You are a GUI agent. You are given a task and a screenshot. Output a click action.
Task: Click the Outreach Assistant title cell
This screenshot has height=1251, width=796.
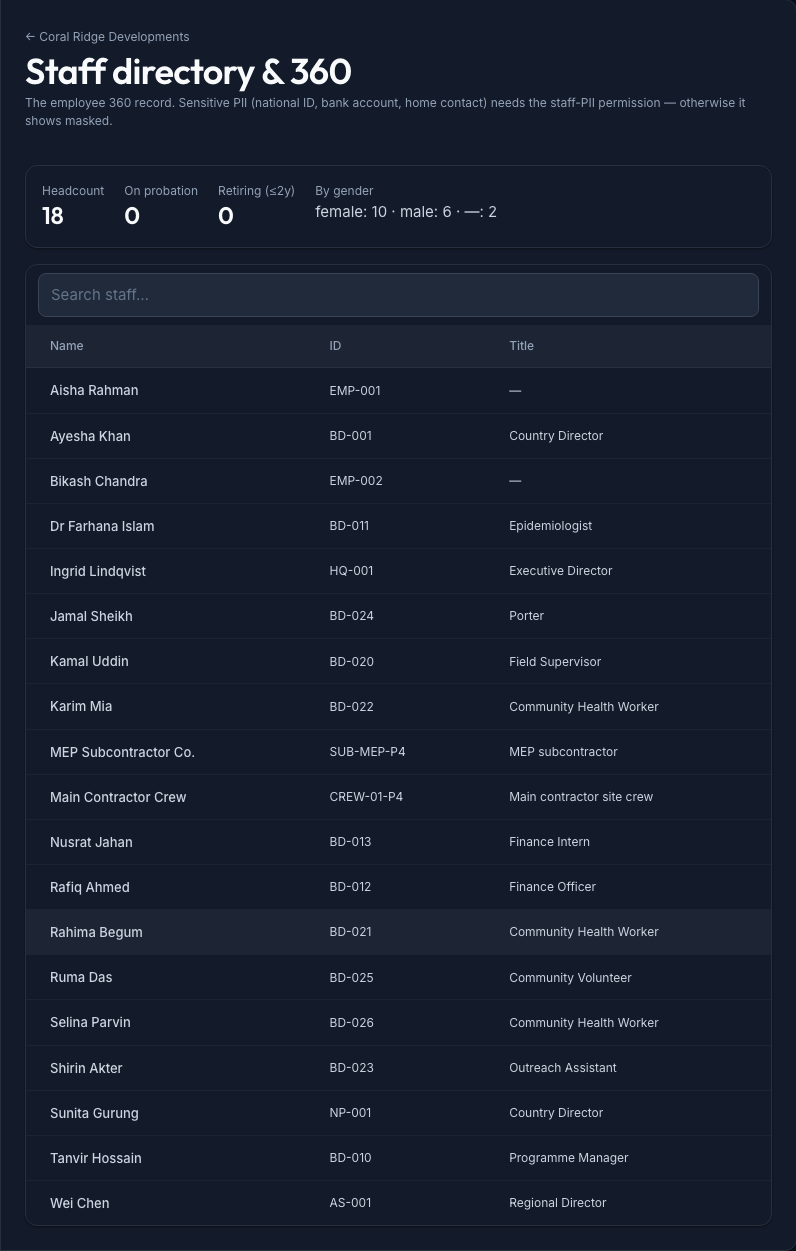[563, 1068]
